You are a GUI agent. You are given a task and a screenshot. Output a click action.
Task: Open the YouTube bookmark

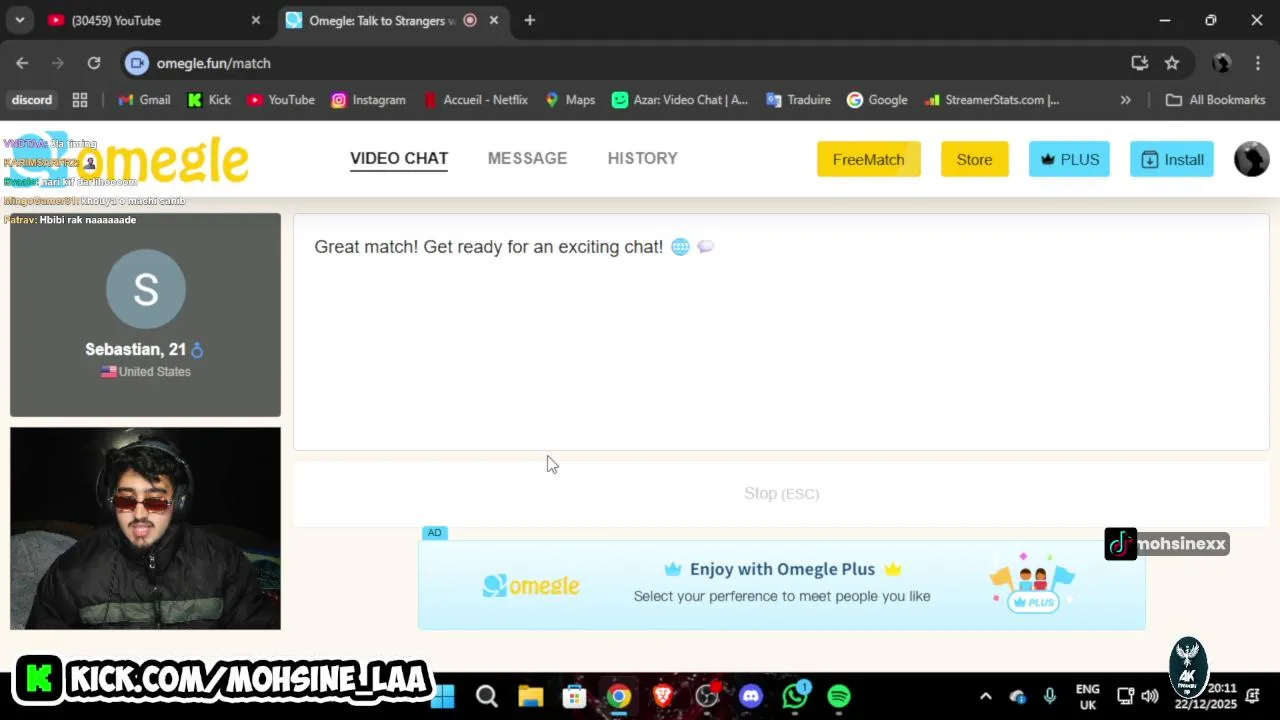pos(281,100)
